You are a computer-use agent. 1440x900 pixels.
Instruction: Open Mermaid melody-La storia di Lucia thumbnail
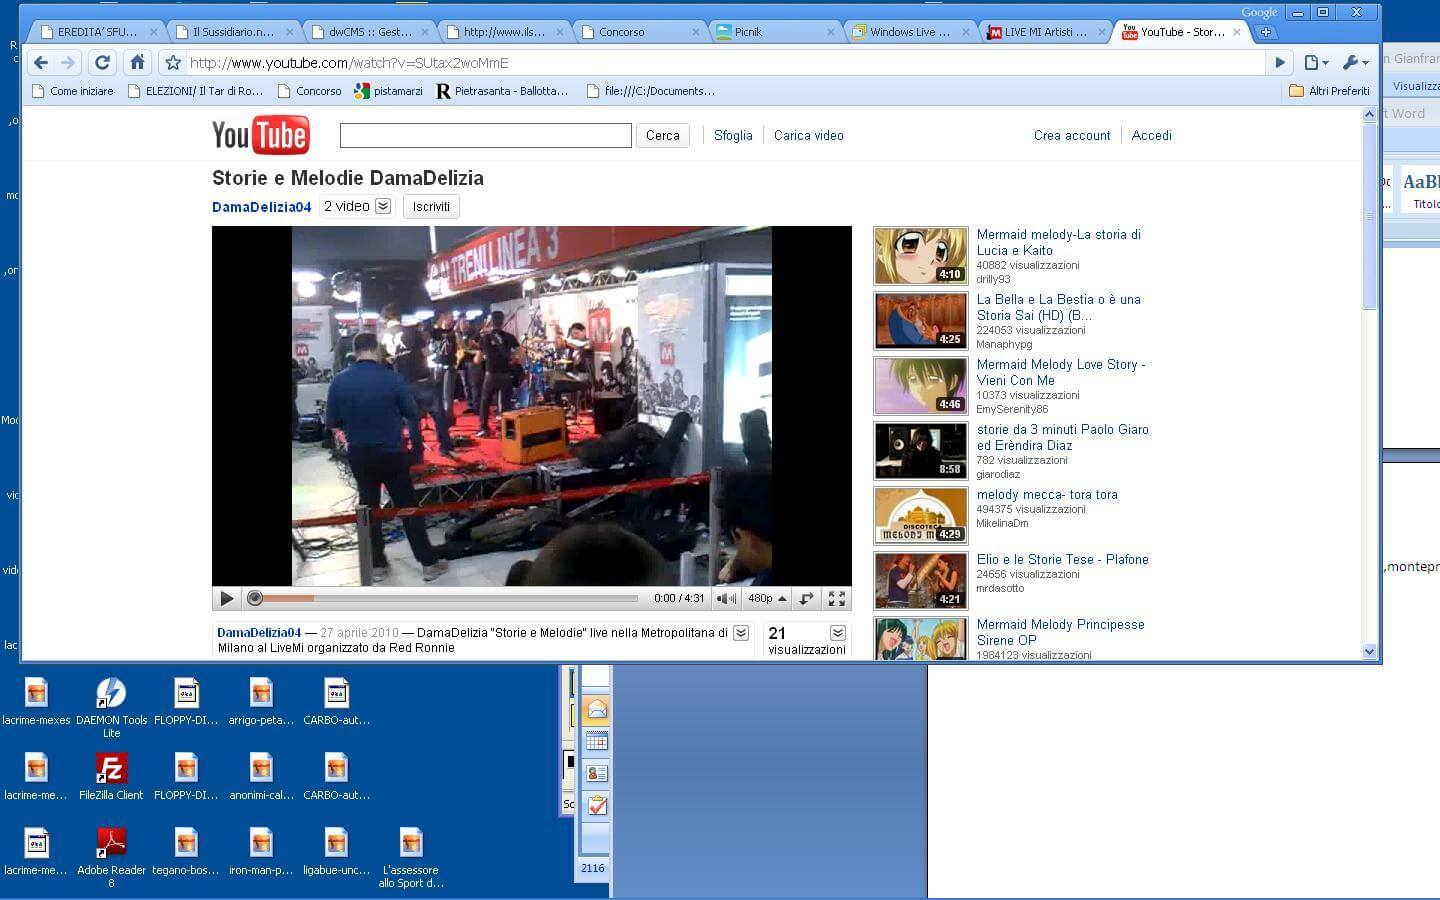point(921,255)
